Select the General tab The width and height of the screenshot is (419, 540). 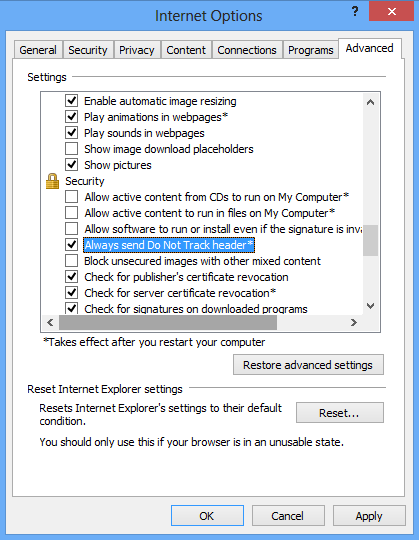pyautogui.click(x=38, y=50)
